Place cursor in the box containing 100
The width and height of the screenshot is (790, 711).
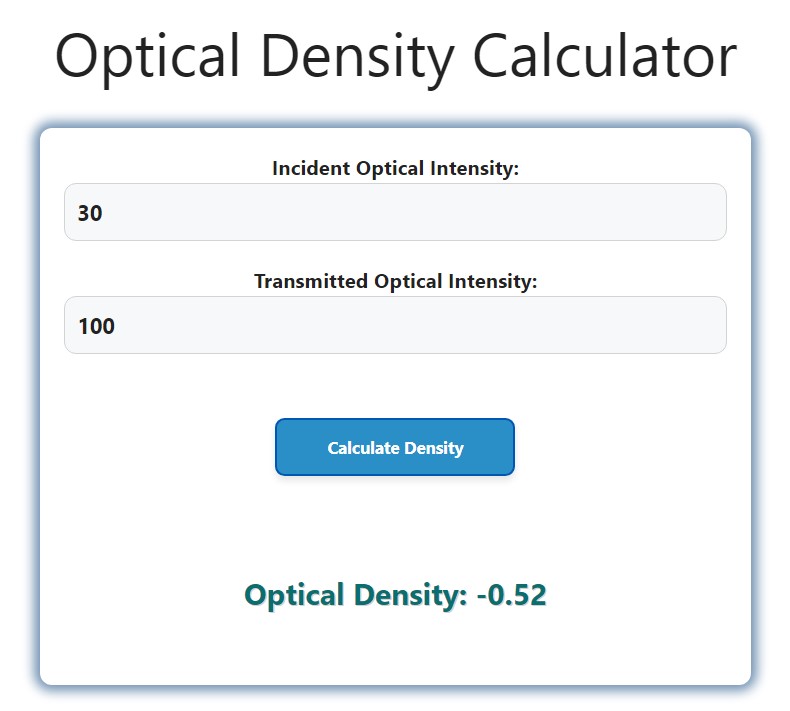(x=395, y=325)
